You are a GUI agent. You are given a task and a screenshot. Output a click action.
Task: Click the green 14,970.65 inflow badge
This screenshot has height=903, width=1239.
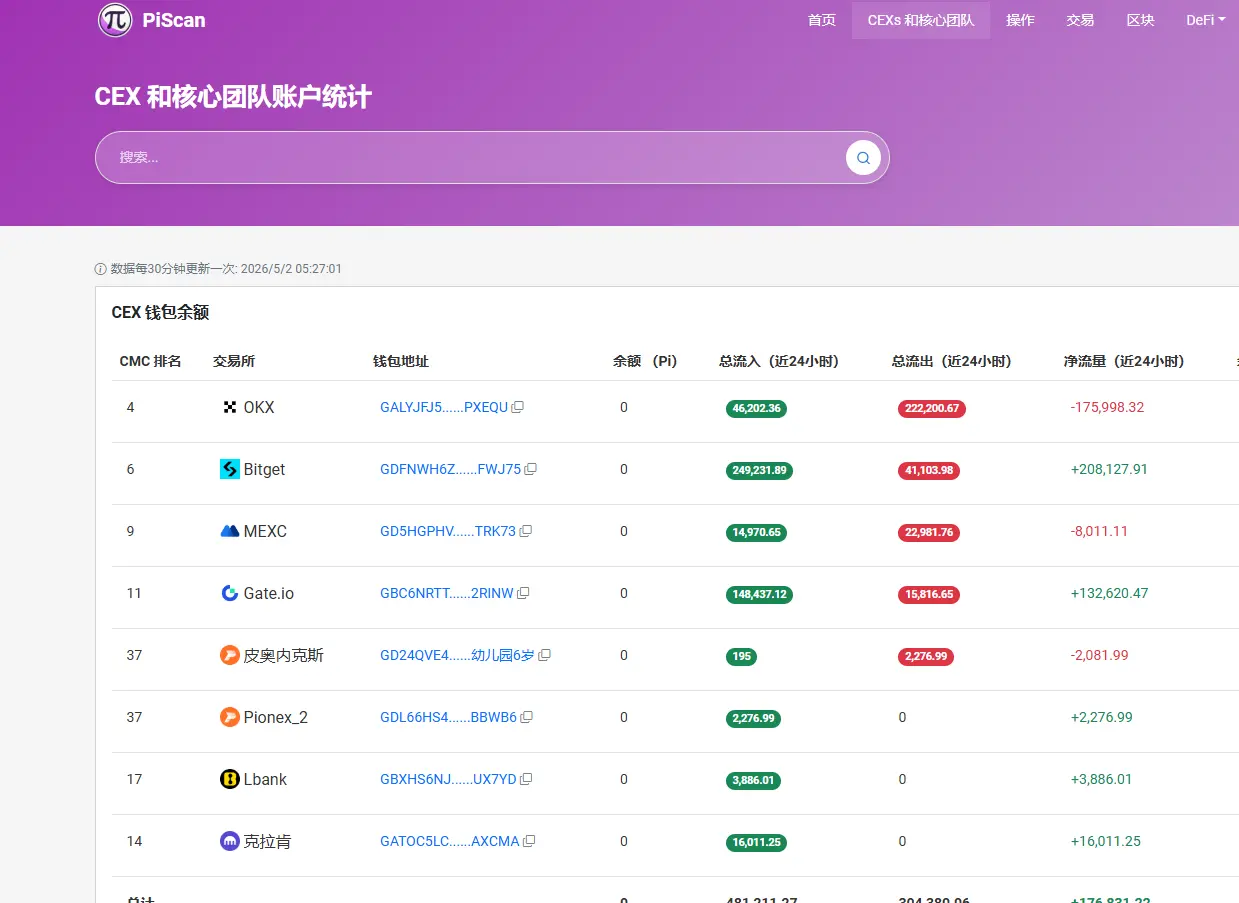tap(756, 532)
